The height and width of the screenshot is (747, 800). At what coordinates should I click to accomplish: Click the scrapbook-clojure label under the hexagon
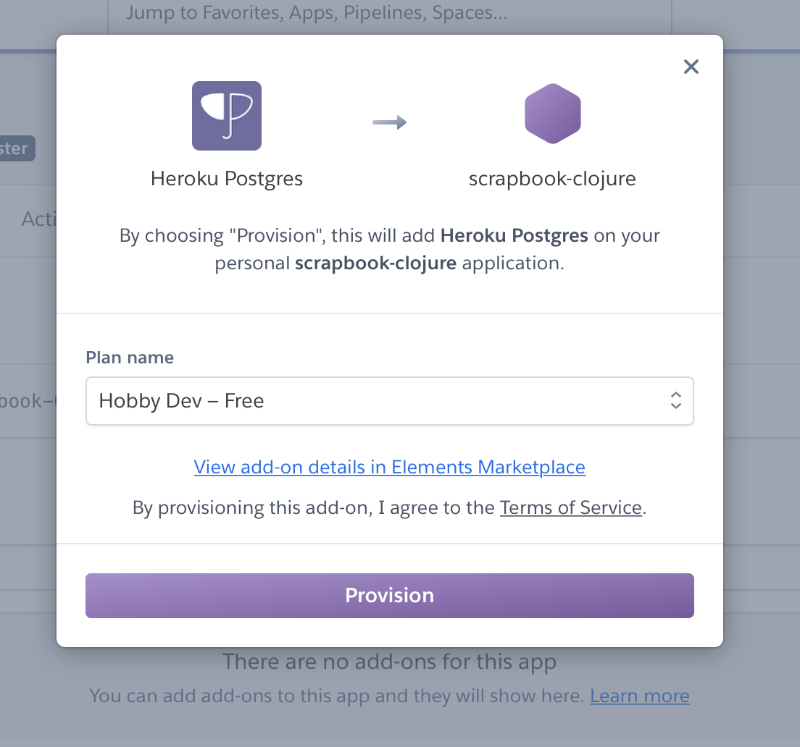(x=553, y=179)
